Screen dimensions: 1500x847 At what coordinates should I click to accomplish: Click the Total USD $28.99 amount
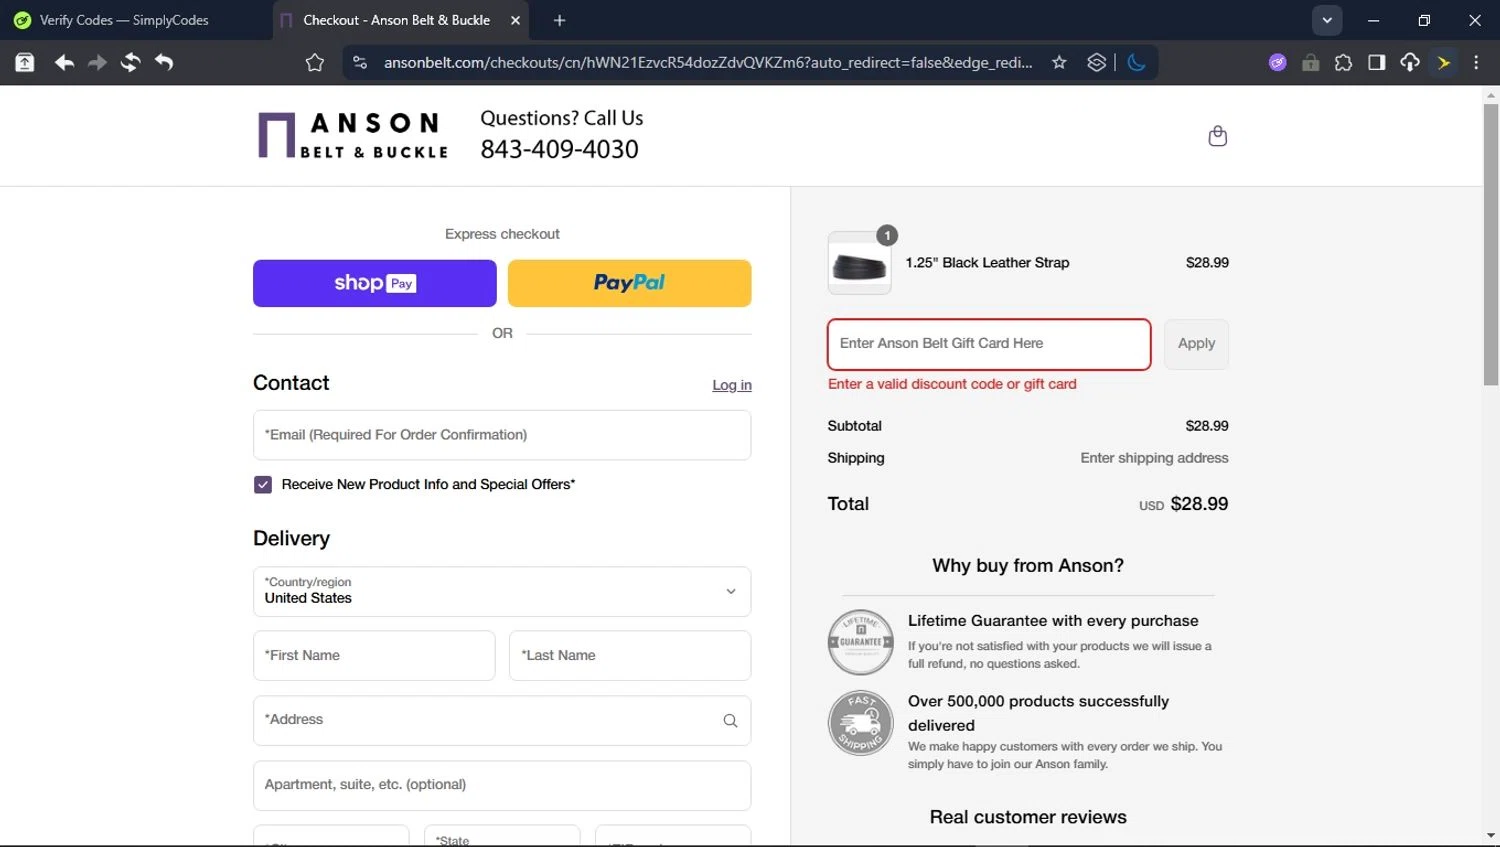coord(1184,504)
